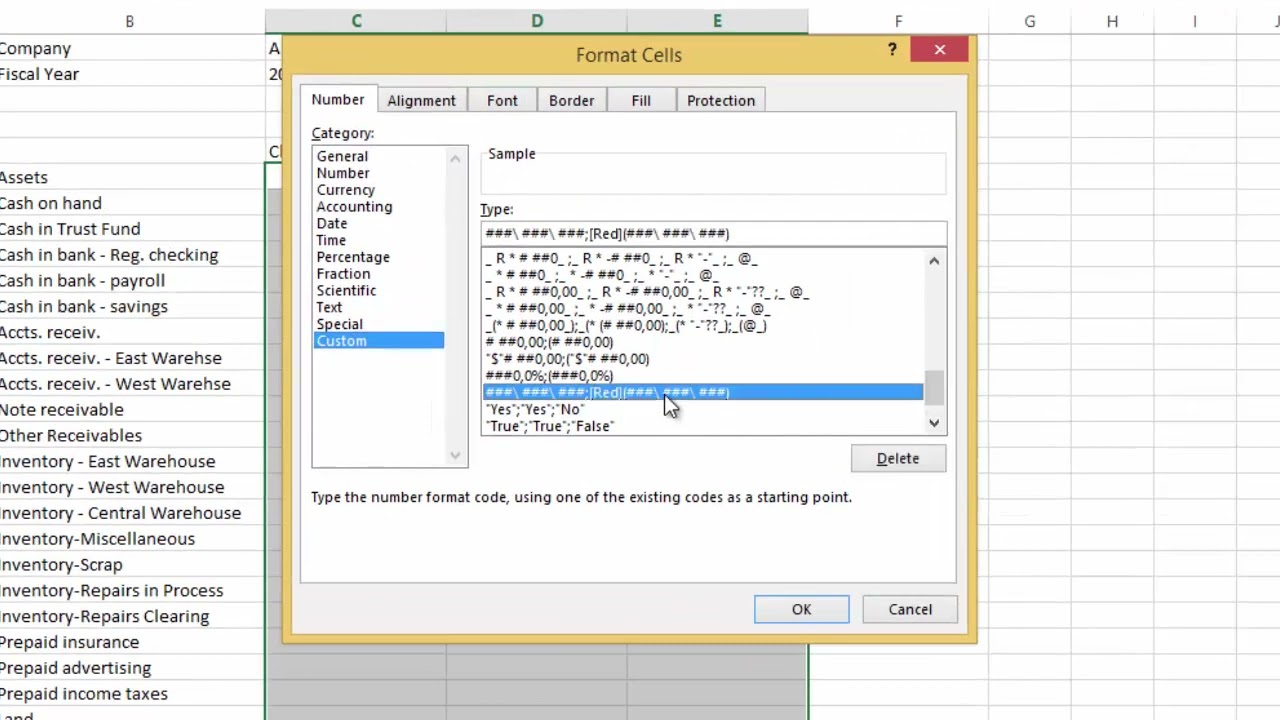Close the Format Cells dialog with the X

[x=940, y=50]
